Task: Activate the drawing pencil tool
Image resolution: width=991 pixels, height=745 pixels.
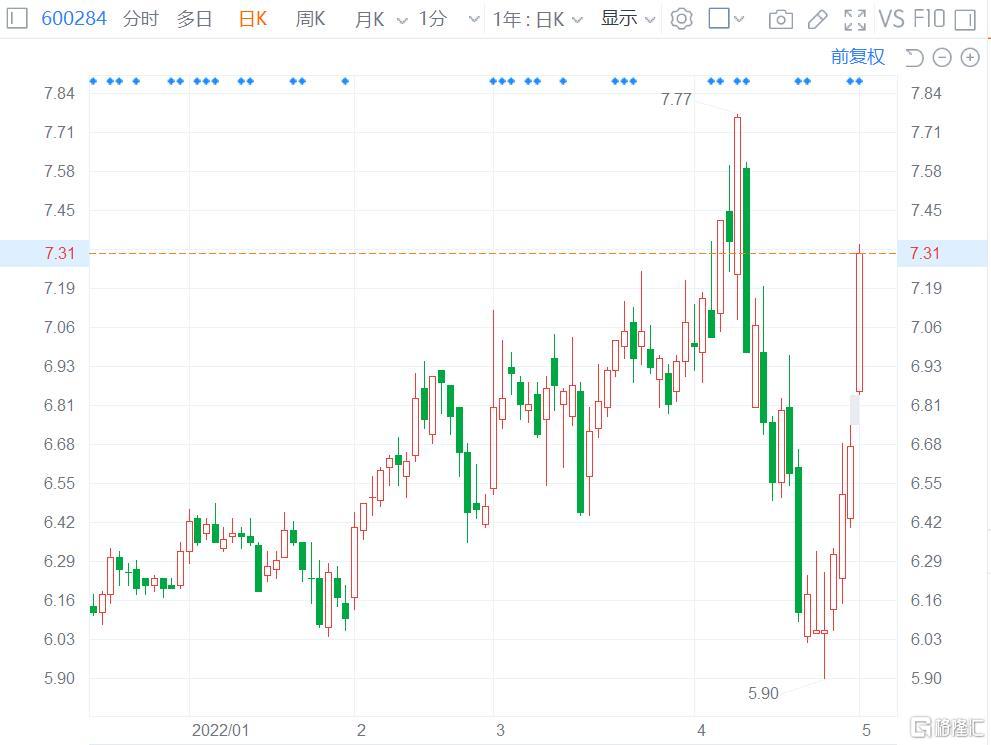Action: 818,20
